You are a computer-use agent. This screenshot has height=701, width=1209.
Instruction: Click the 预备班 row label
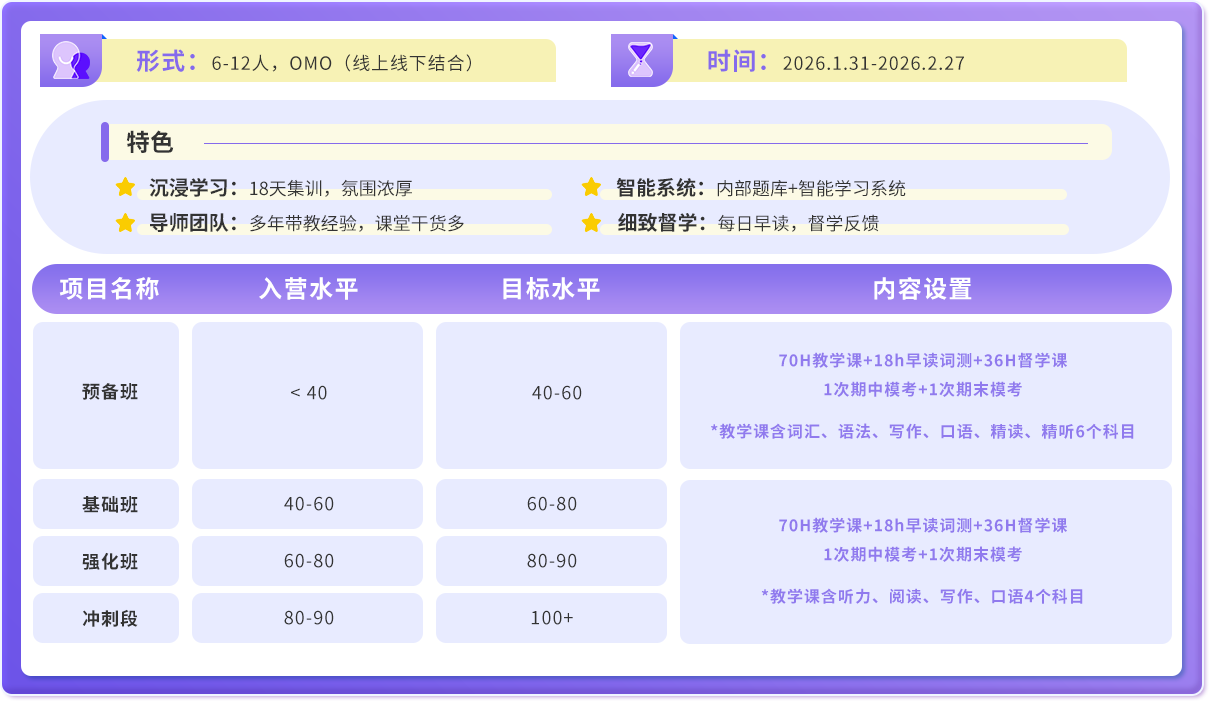pos(109,393)
